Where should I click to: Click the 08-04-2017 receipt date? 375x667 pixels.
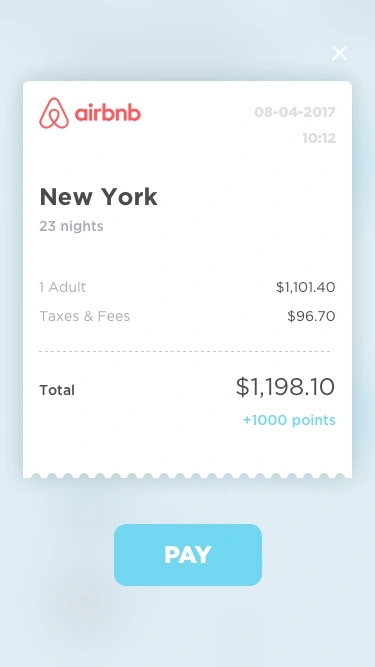[295, 112]
